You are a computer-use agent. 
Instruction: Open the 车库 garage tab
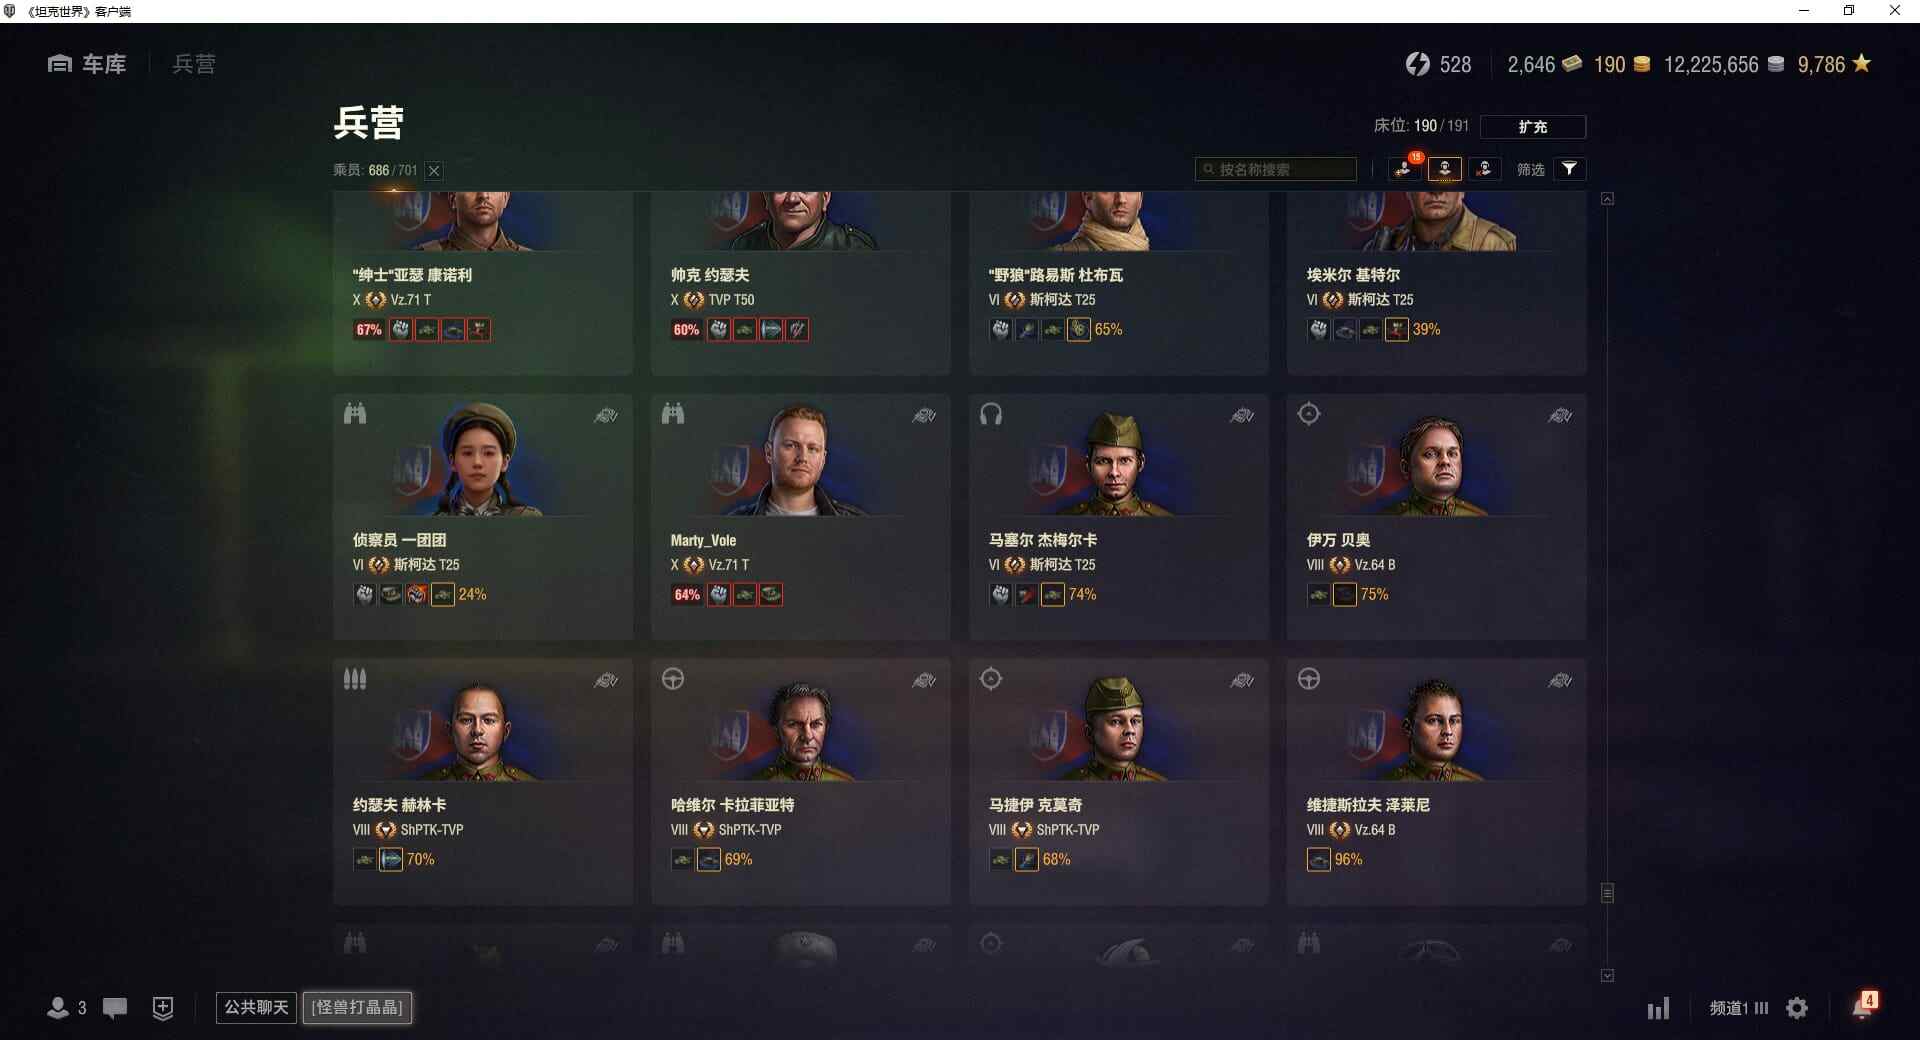point(87,64)
